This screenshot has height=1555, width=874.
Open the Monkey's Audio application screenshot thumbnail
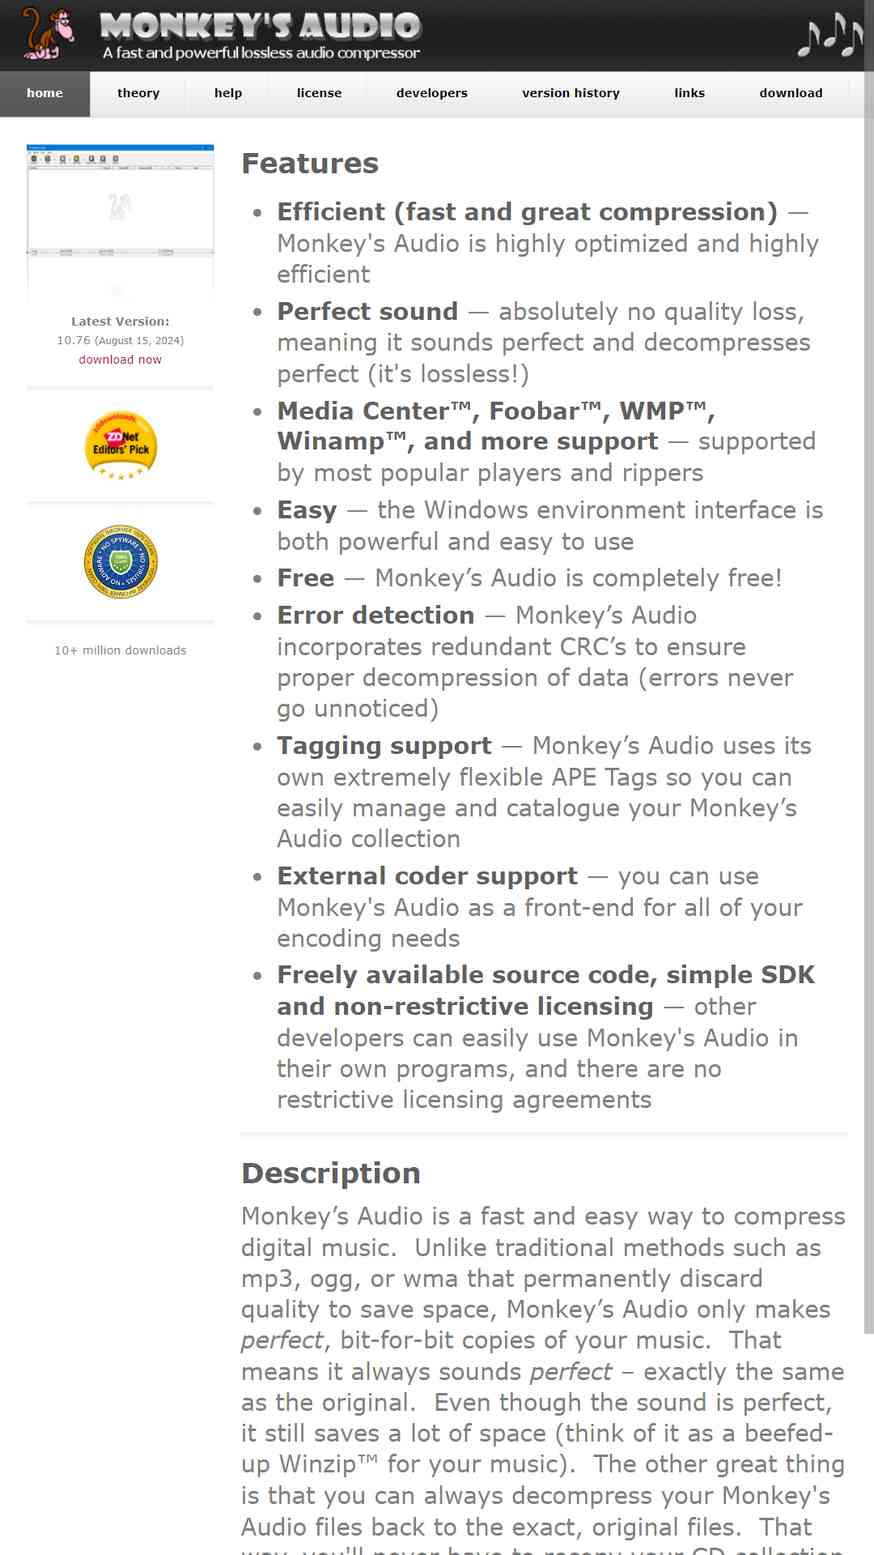(x=120, y=220)
